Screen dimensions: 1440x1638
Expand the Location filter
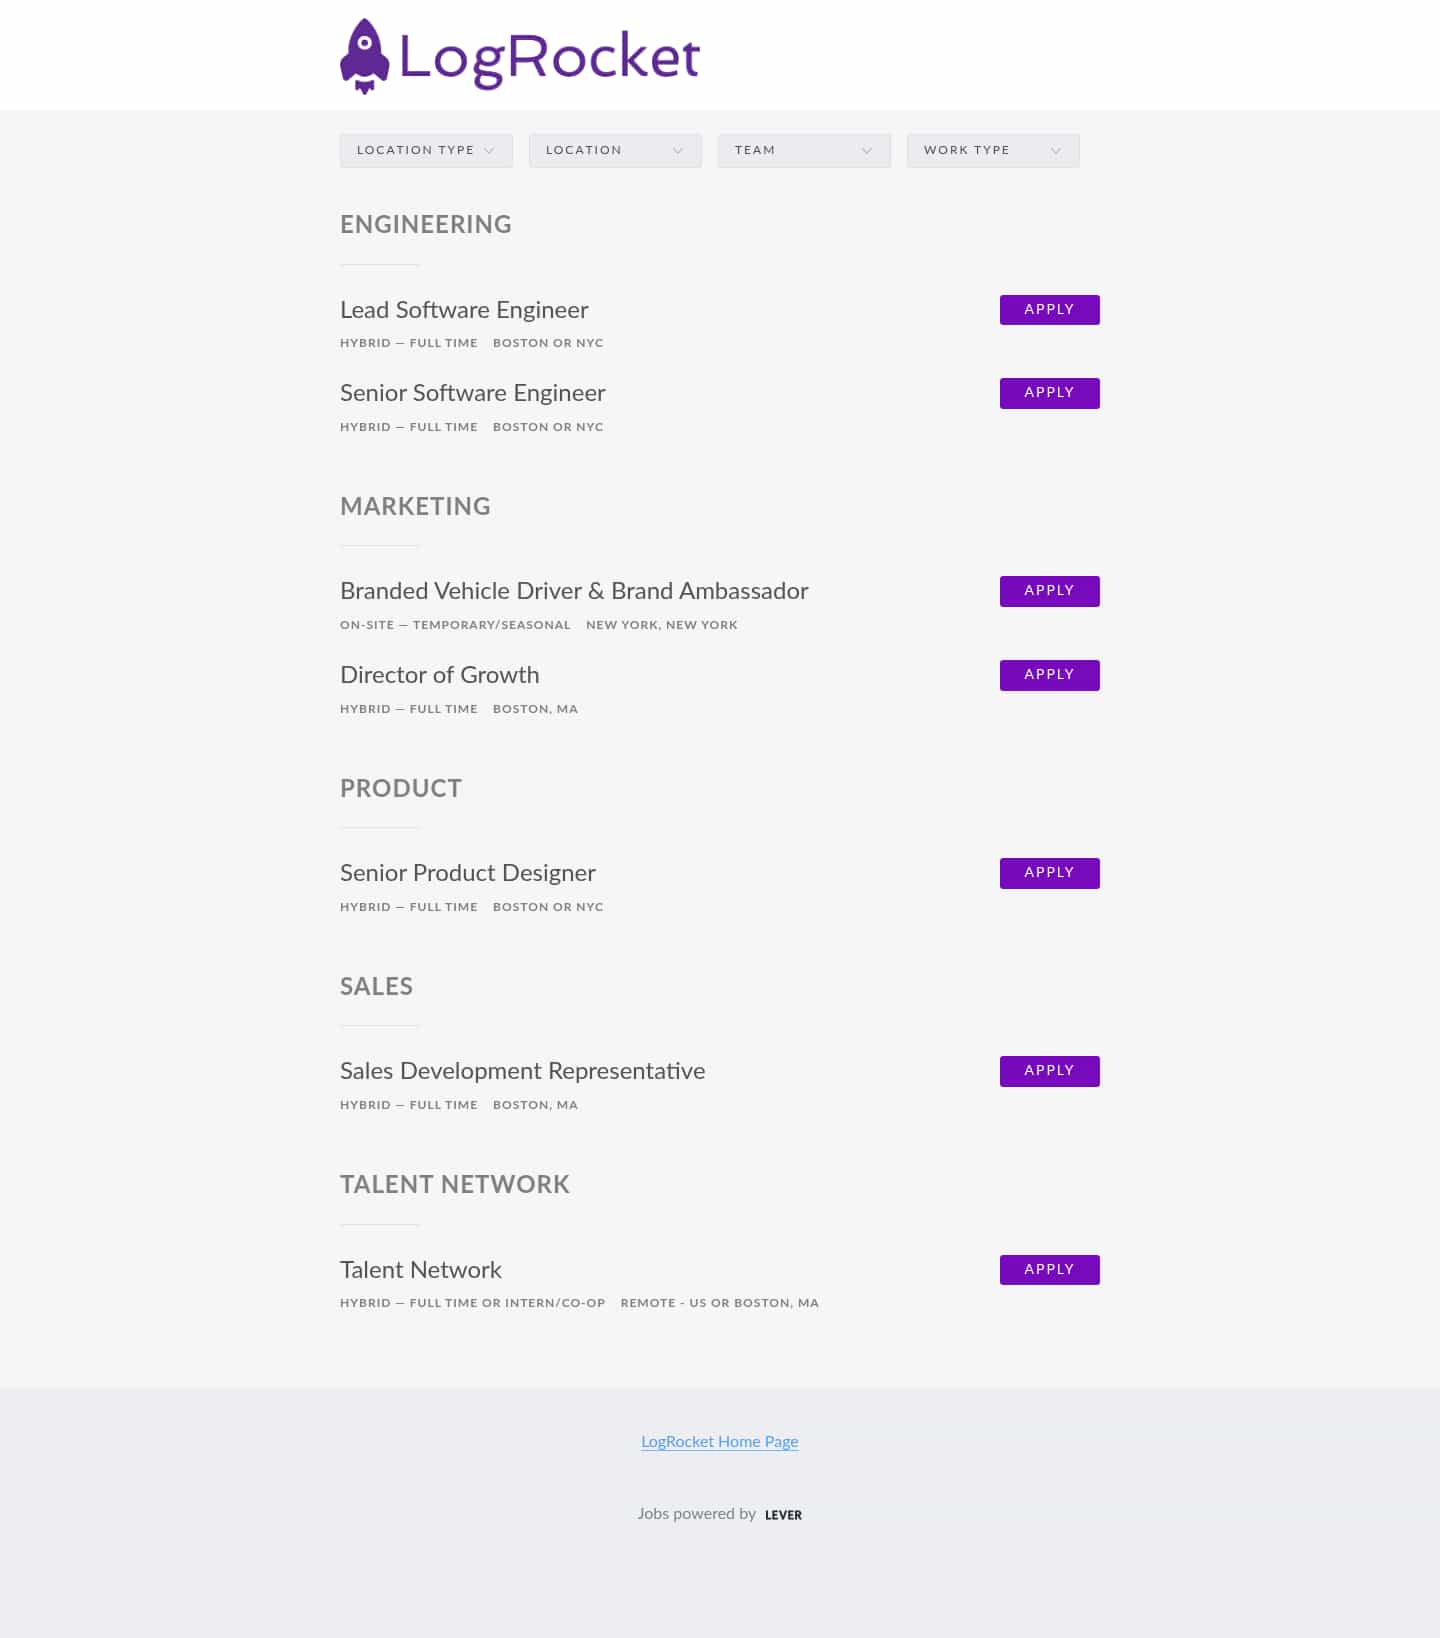(615, 150)
